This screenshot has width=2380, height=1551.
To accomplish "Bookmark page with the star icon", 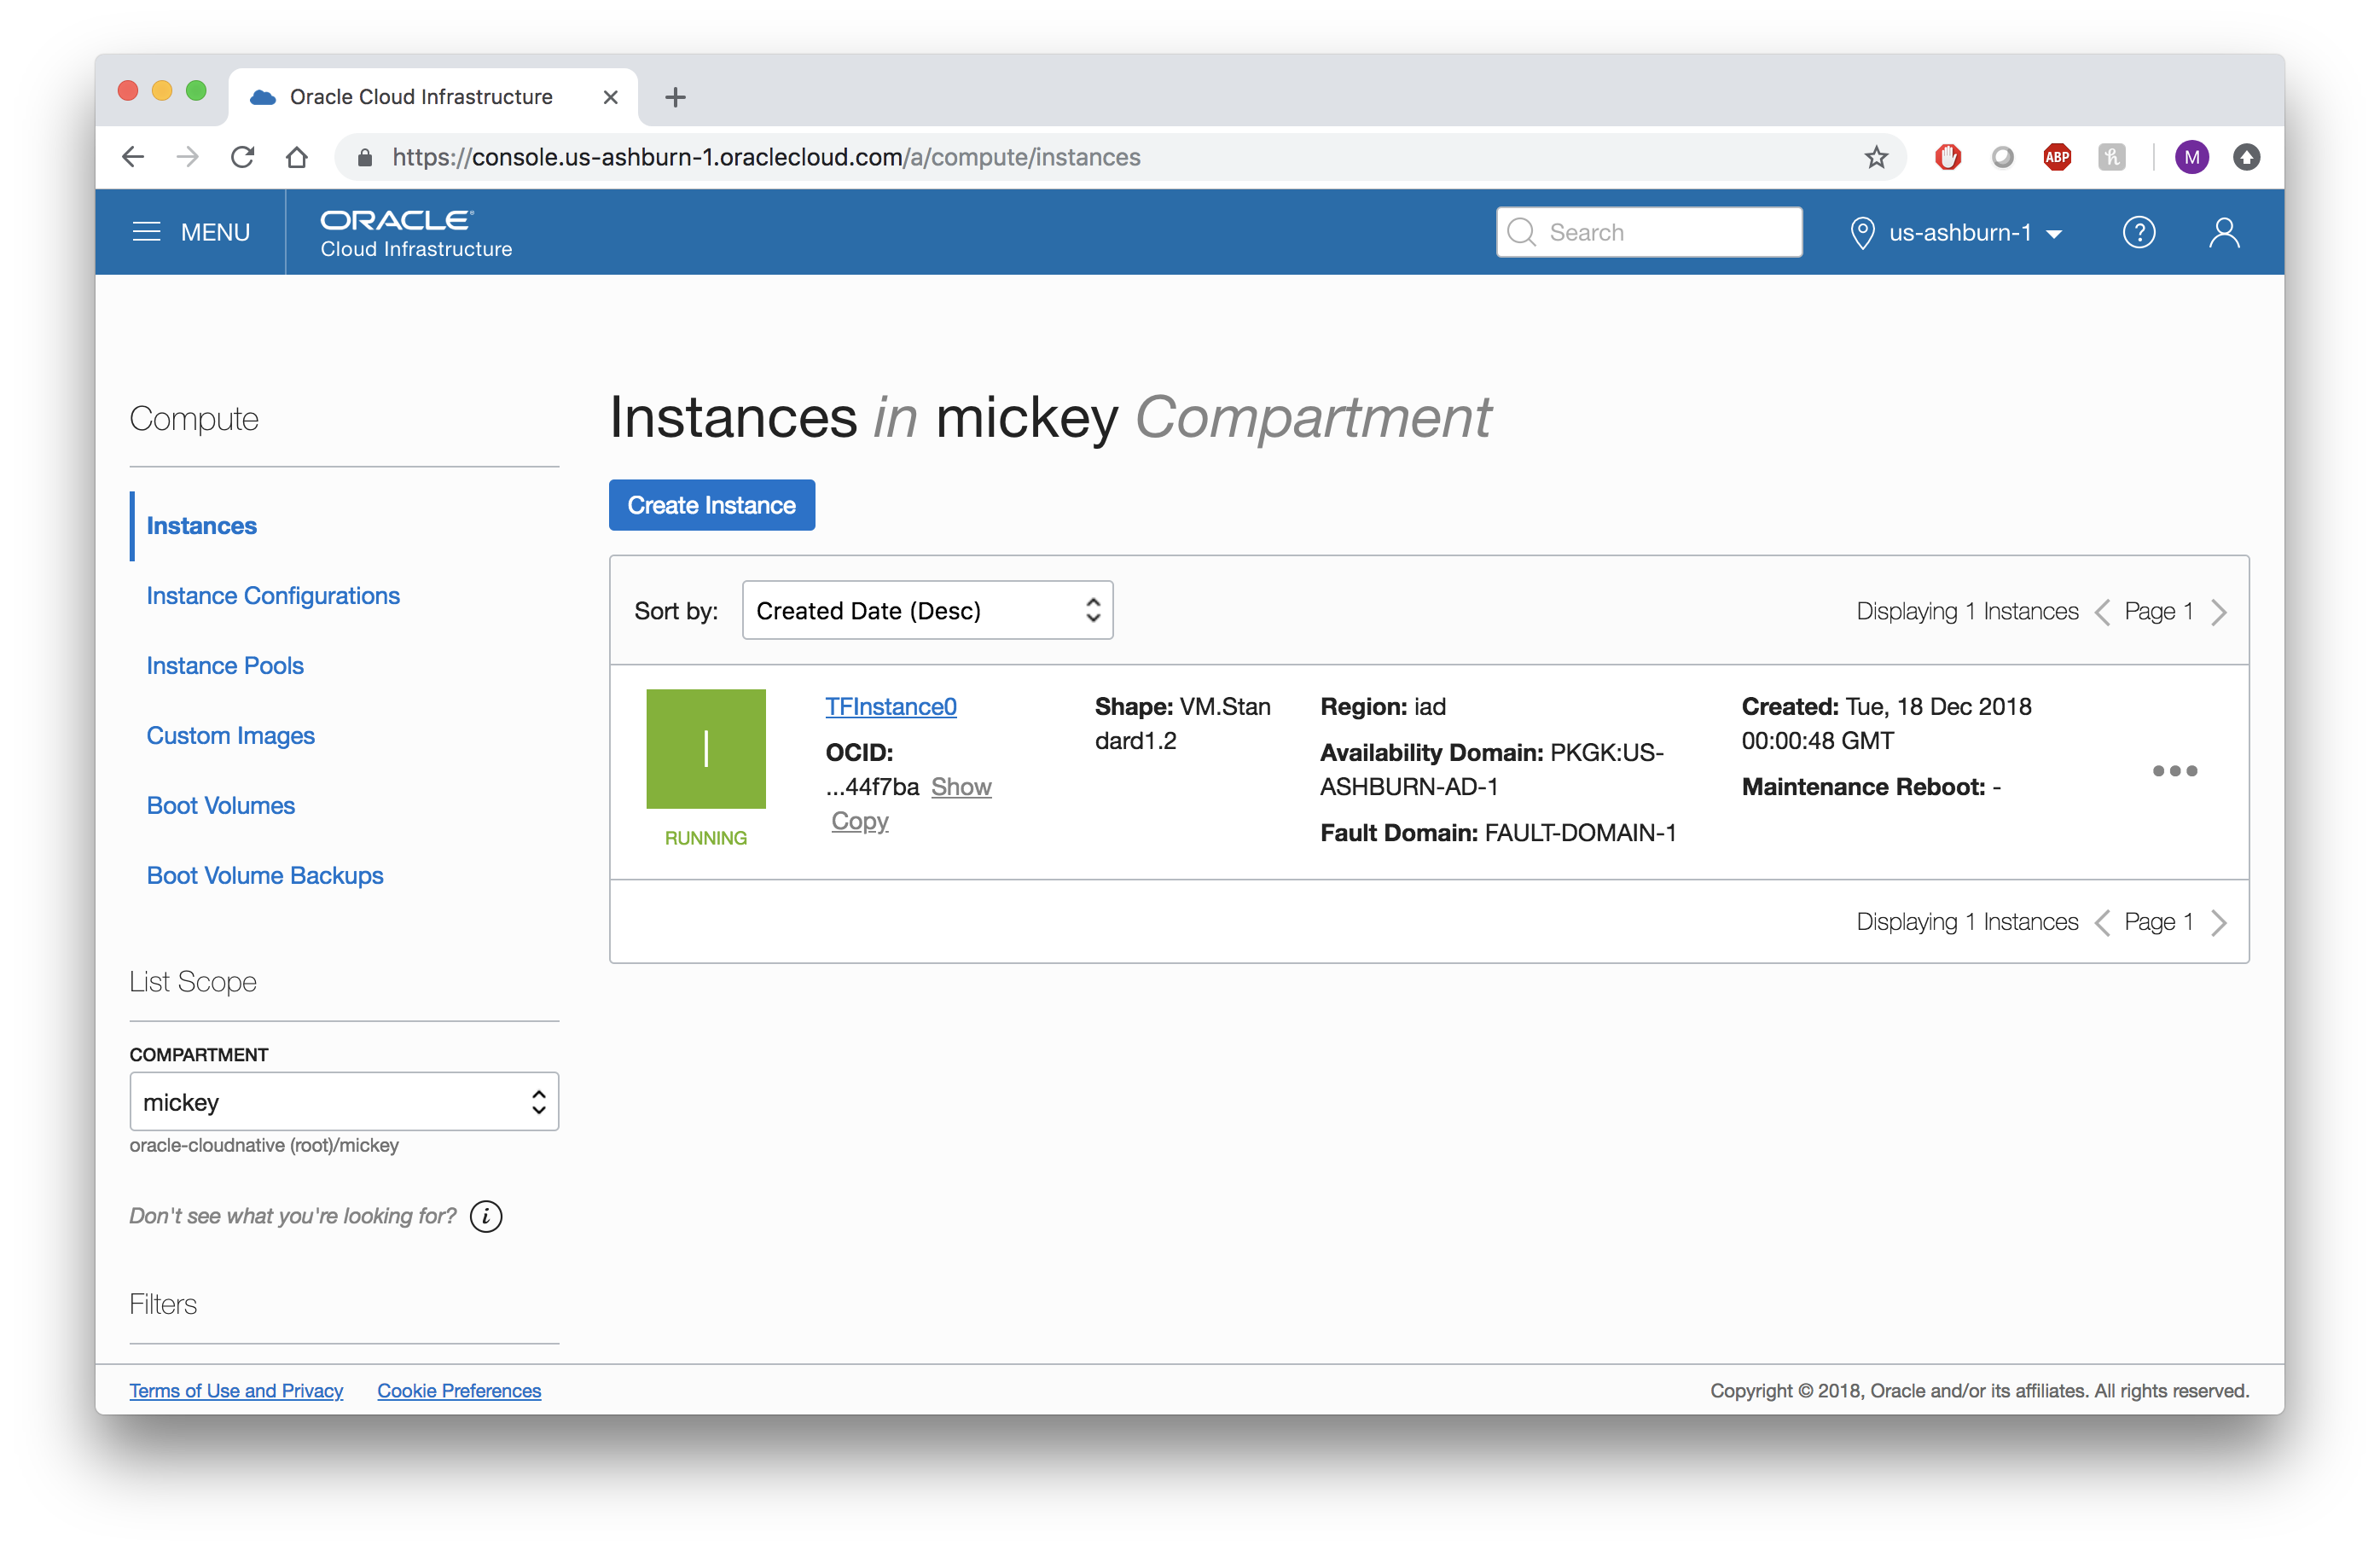I will pos(1876,157).
